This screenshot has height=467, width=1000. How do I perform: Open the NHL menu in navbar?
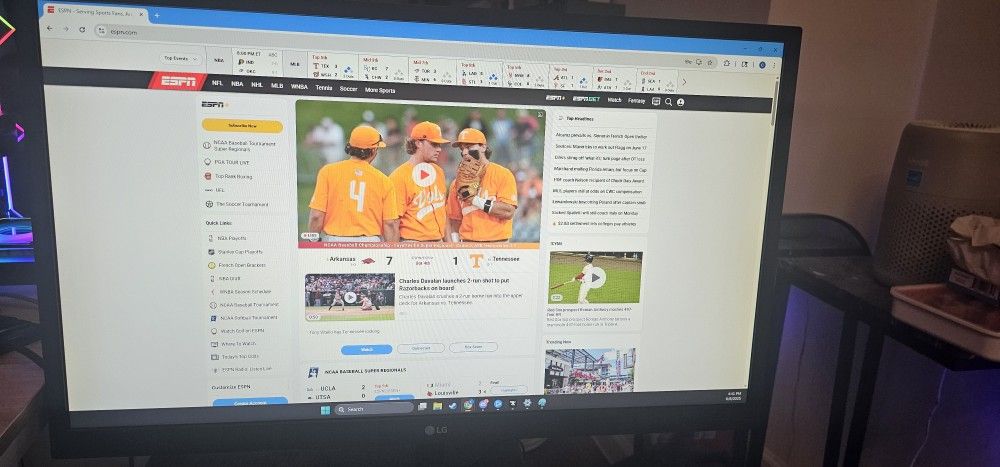[257, 84]
